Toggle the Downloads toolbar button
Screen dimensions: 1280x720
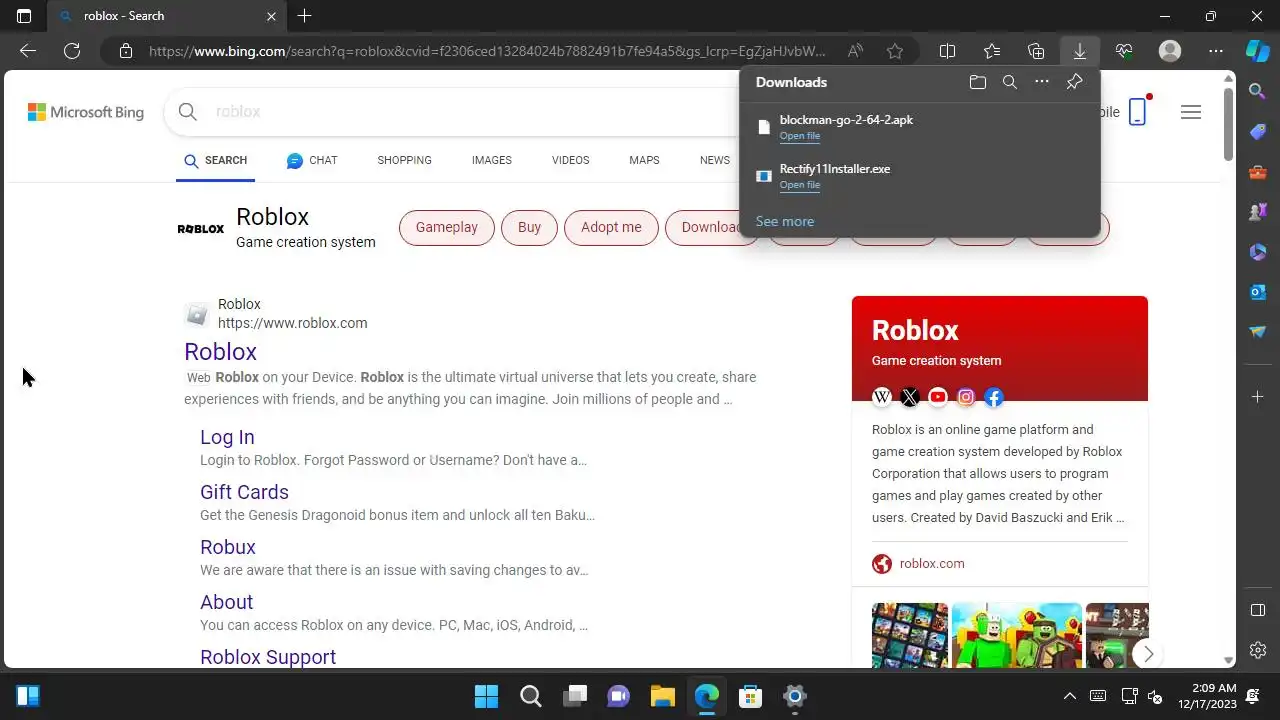point(1080,51)
